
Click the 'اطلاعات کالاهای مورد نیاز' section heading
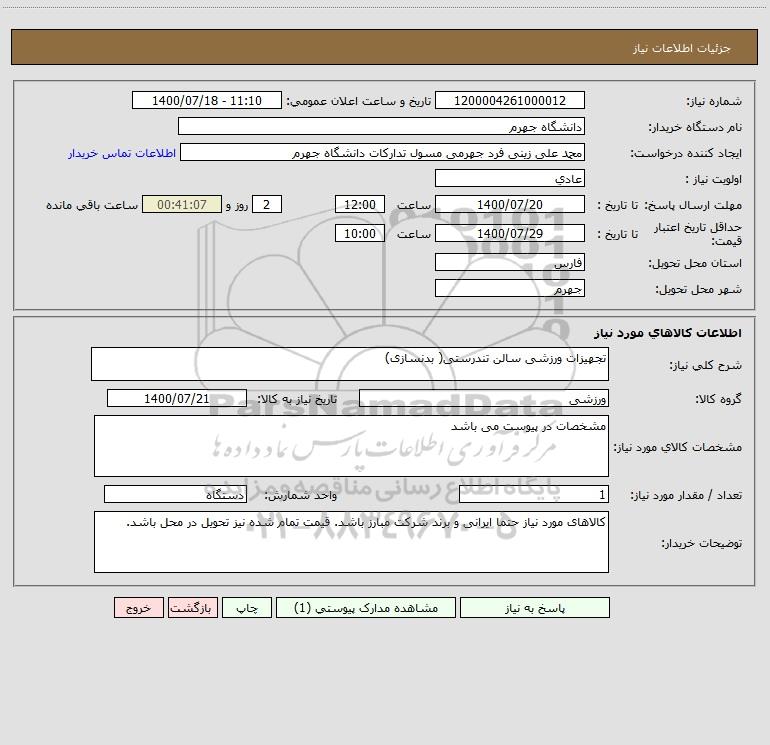pyautogui.click(x=668, y=333)
